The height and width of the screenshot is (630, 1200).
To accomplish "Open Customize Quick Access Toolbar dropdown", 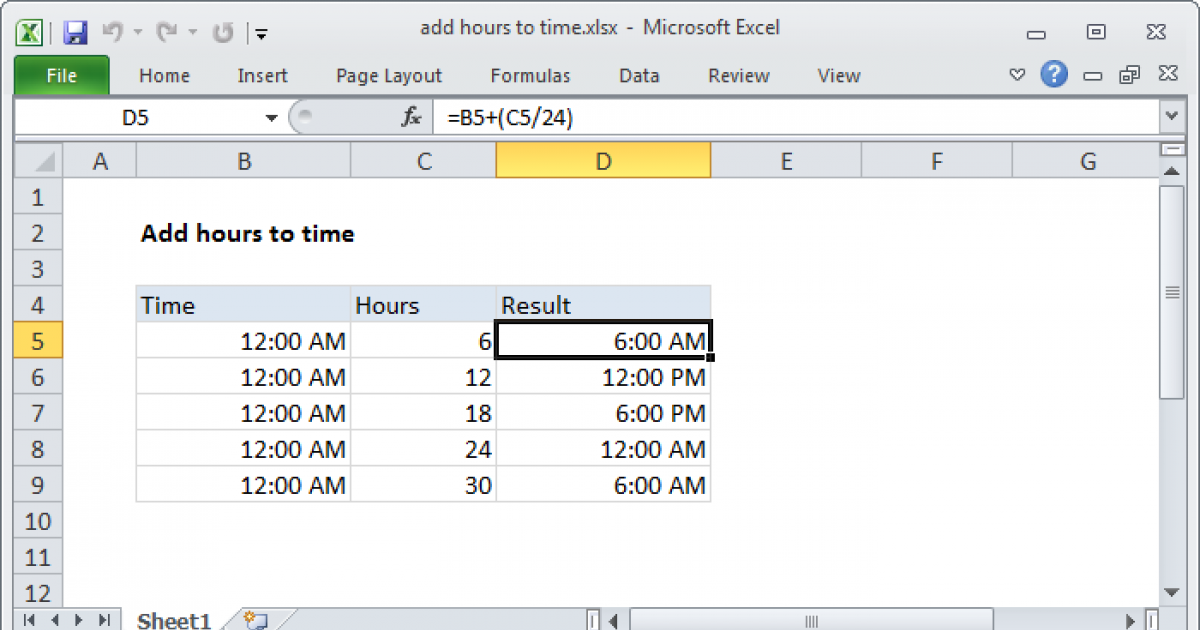I will coord(261,33).
